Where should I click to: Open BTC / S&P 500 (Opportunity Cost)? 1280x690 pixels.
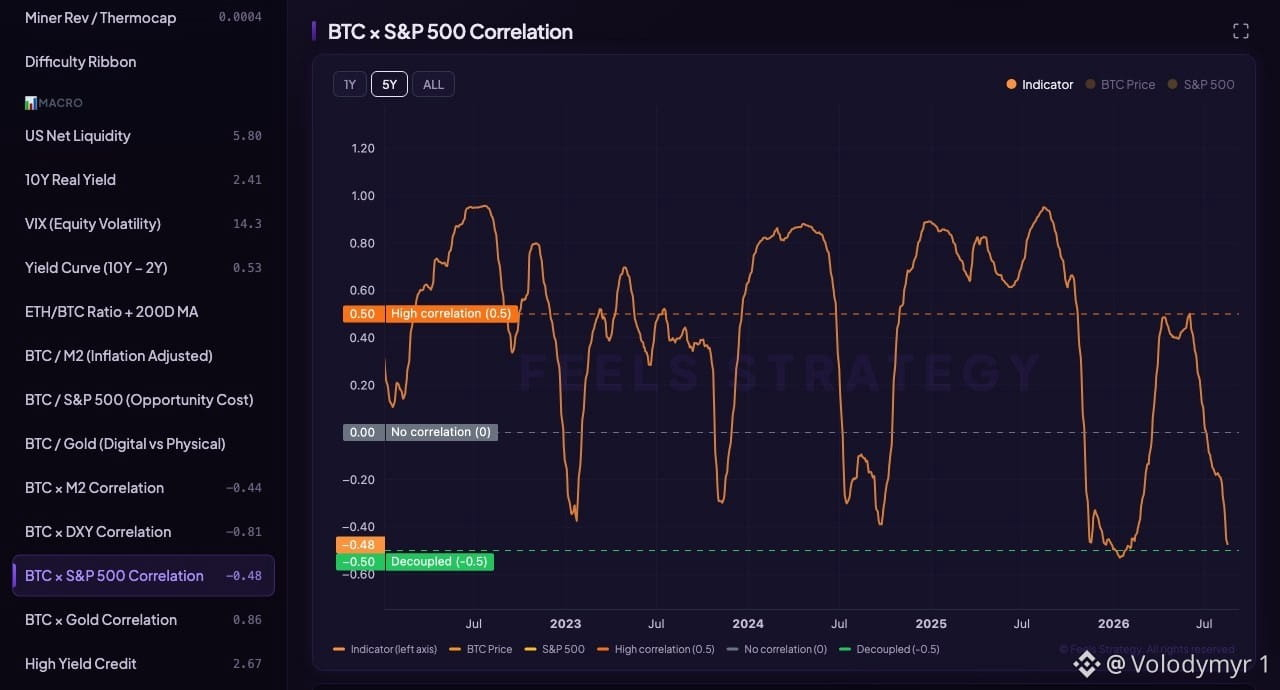[143, 399]
